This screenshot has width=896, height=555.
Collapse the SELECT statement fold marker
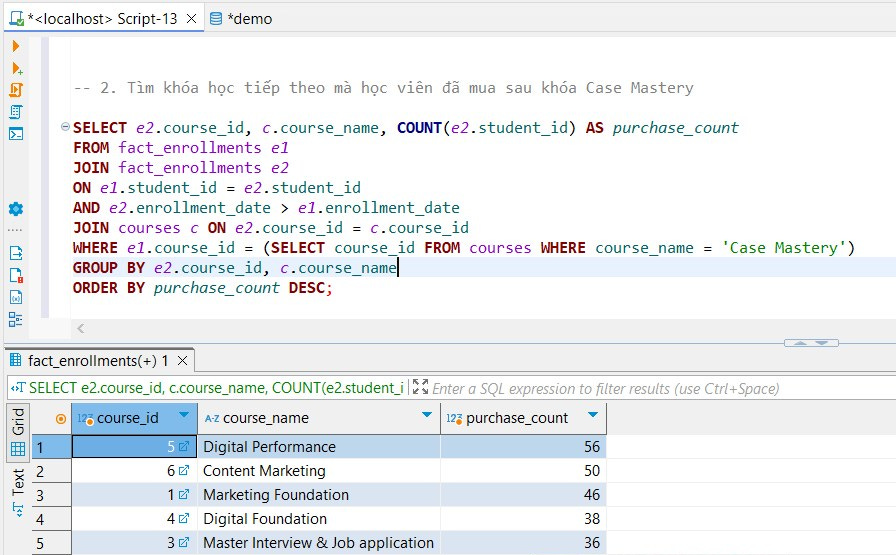[66, 128]
